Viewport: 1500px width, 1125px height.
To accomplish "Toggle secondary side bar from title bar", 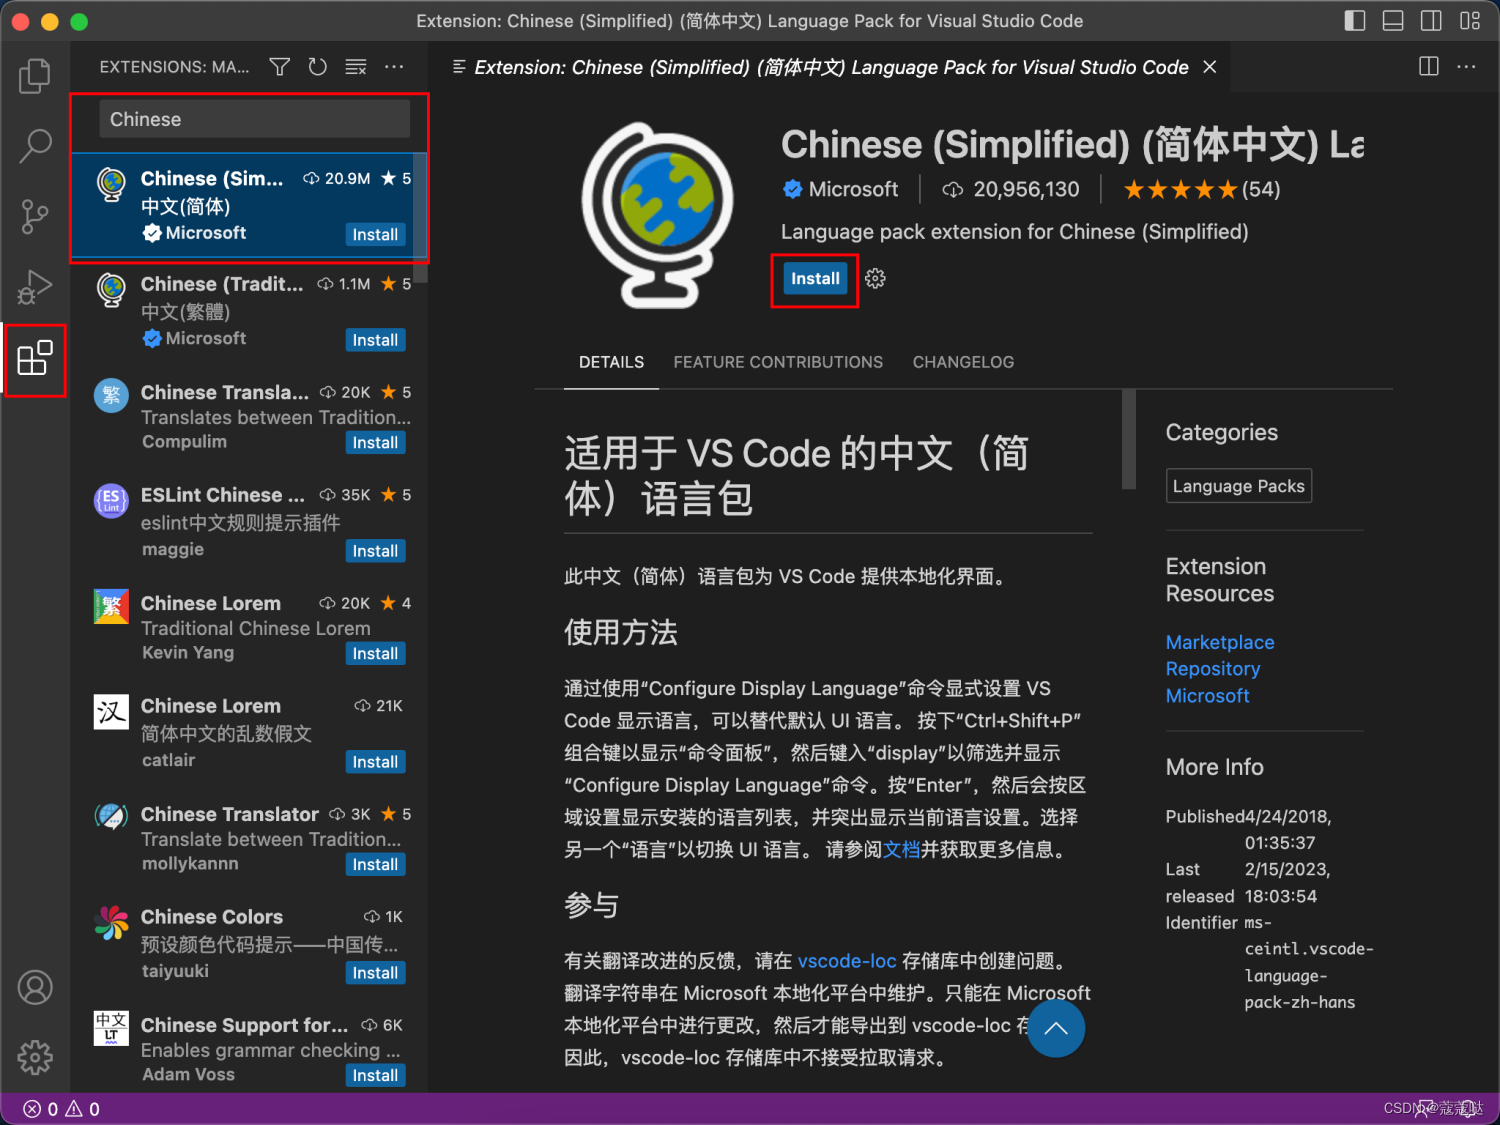I will (x=1431, y=21).
